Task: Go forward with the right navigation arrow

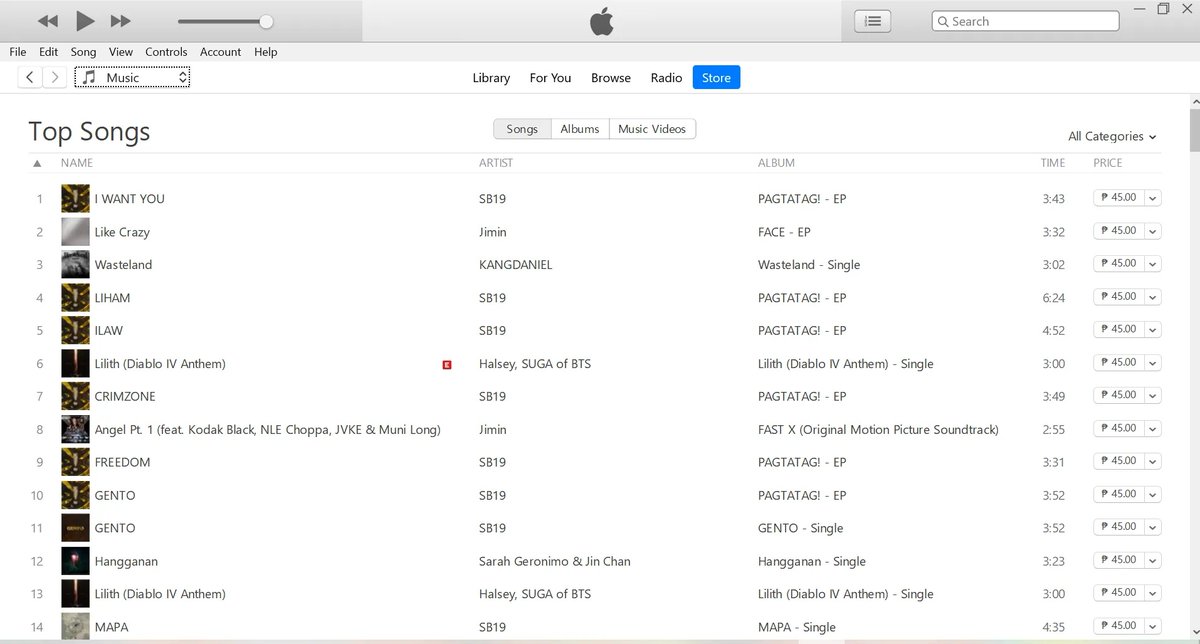Action: pos(55,77)
